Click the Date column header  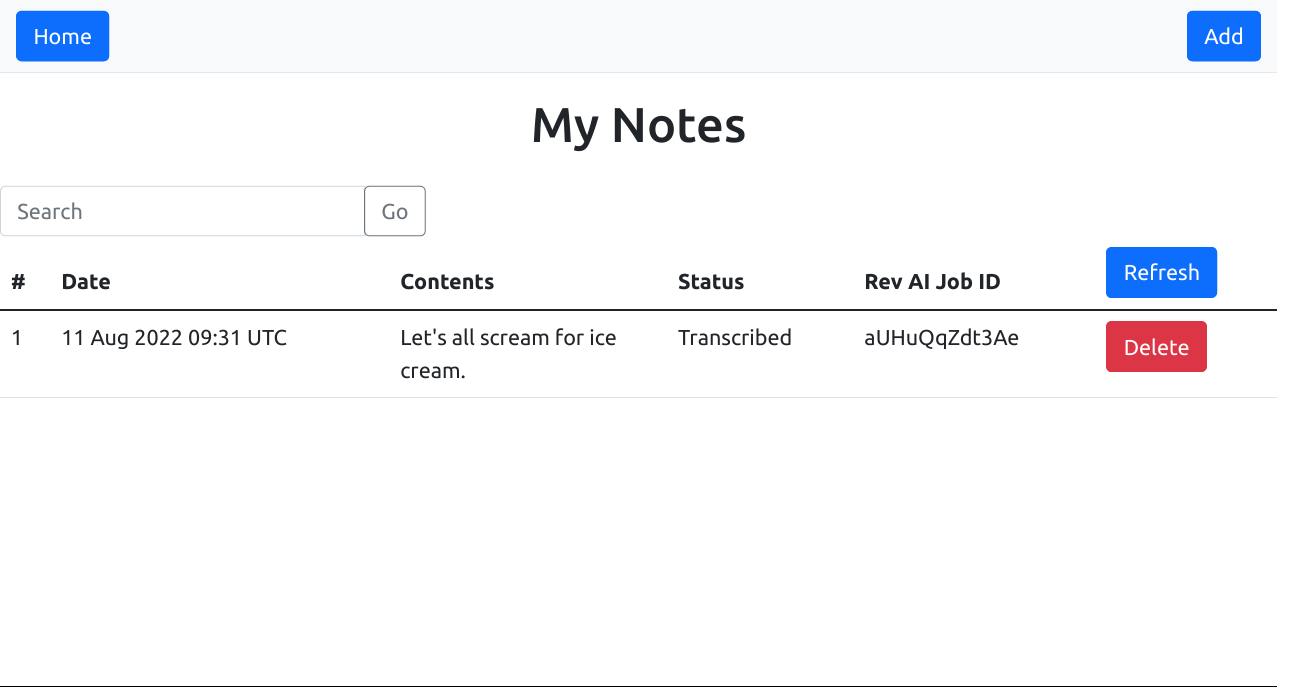[x=86, y=281]
